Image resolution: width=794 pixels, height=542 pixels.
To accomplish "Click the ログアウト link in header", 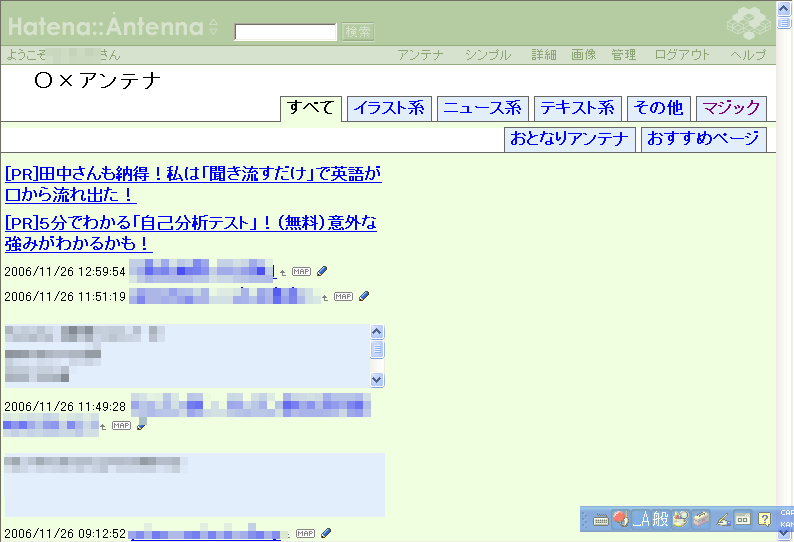I will pyautogui.click(x=682, y=55).
